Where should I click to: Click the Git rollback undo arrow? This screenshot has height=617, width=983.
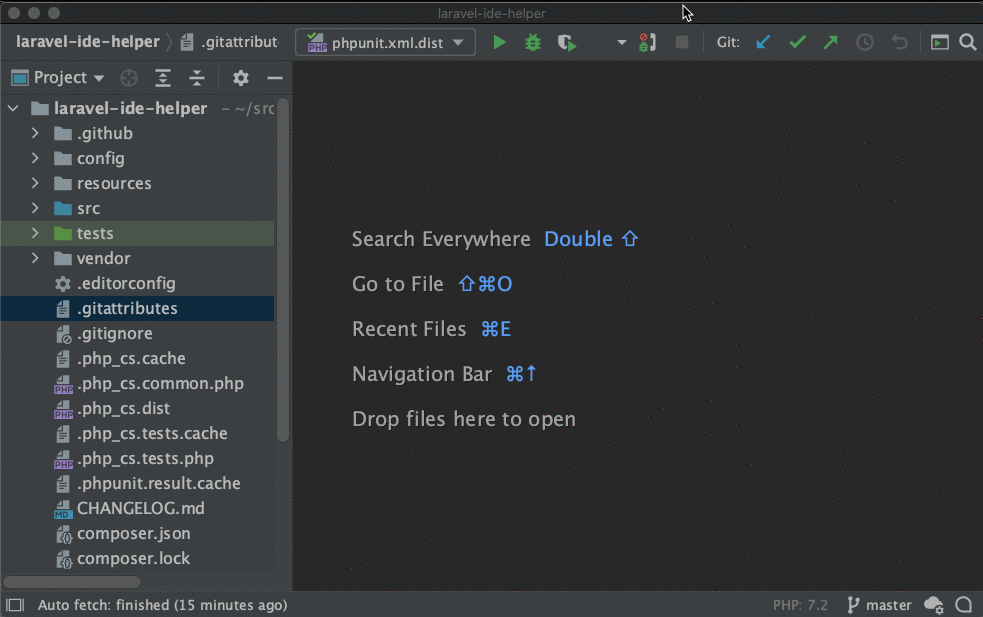(900, 43)
